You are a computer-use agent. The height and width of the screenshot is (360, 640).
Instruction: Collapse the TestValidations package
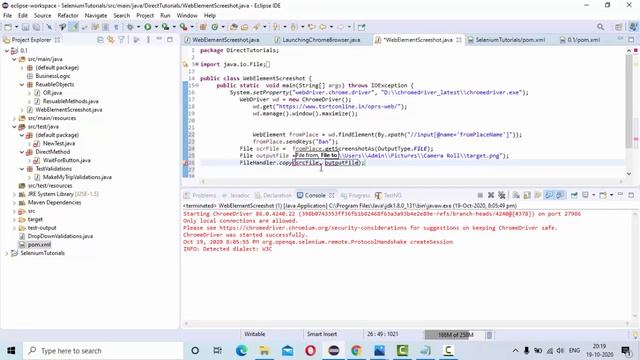(x=22, y=169)
